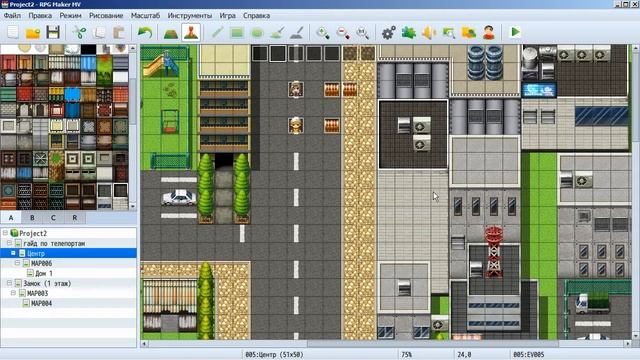Save the project with the floppy disk icon
Viewport: 640px width, 360px height.
pyautogui.click(x=53, y=32)
